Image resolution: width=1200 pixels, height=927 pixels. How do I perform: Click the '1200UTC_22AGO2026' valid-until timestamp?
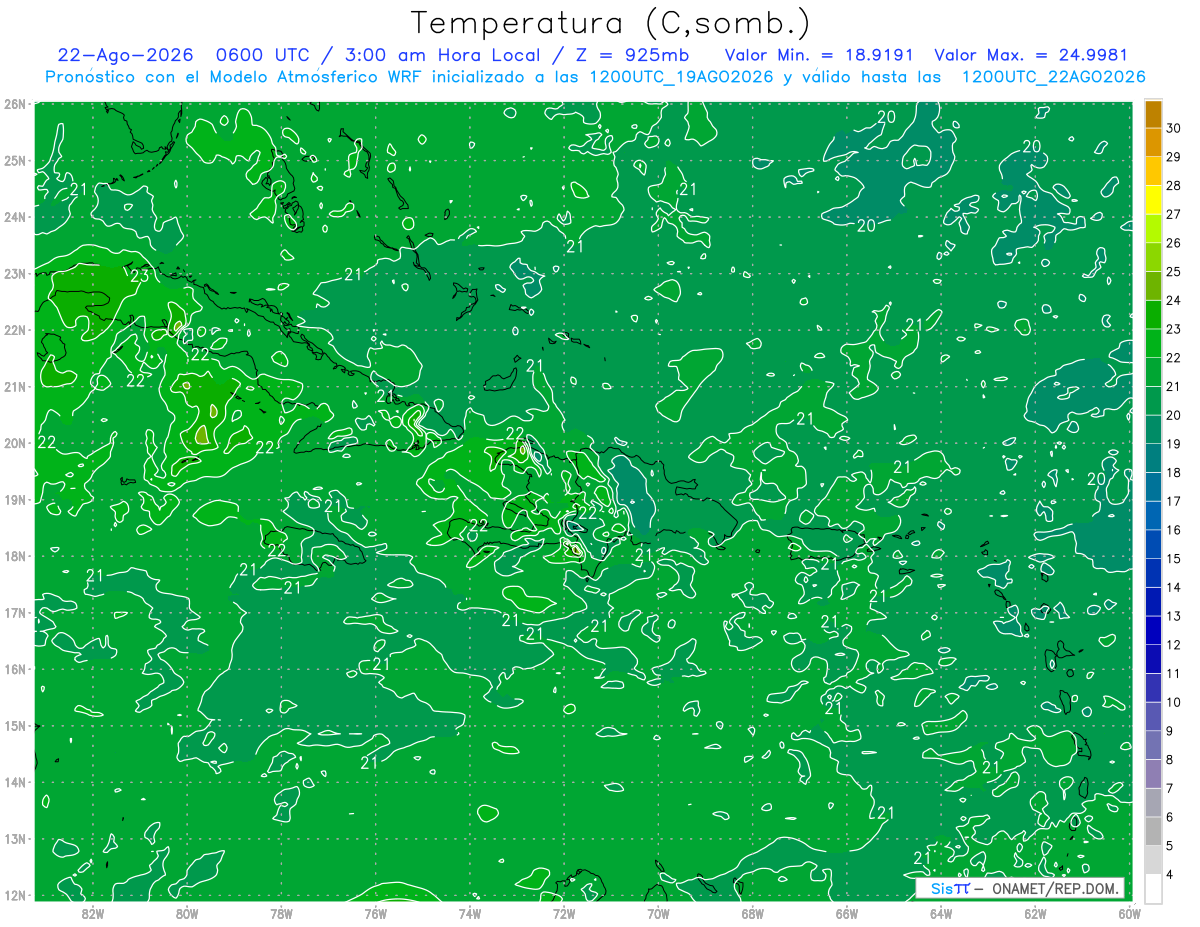pyautogui.click(x=1053, y=77)
